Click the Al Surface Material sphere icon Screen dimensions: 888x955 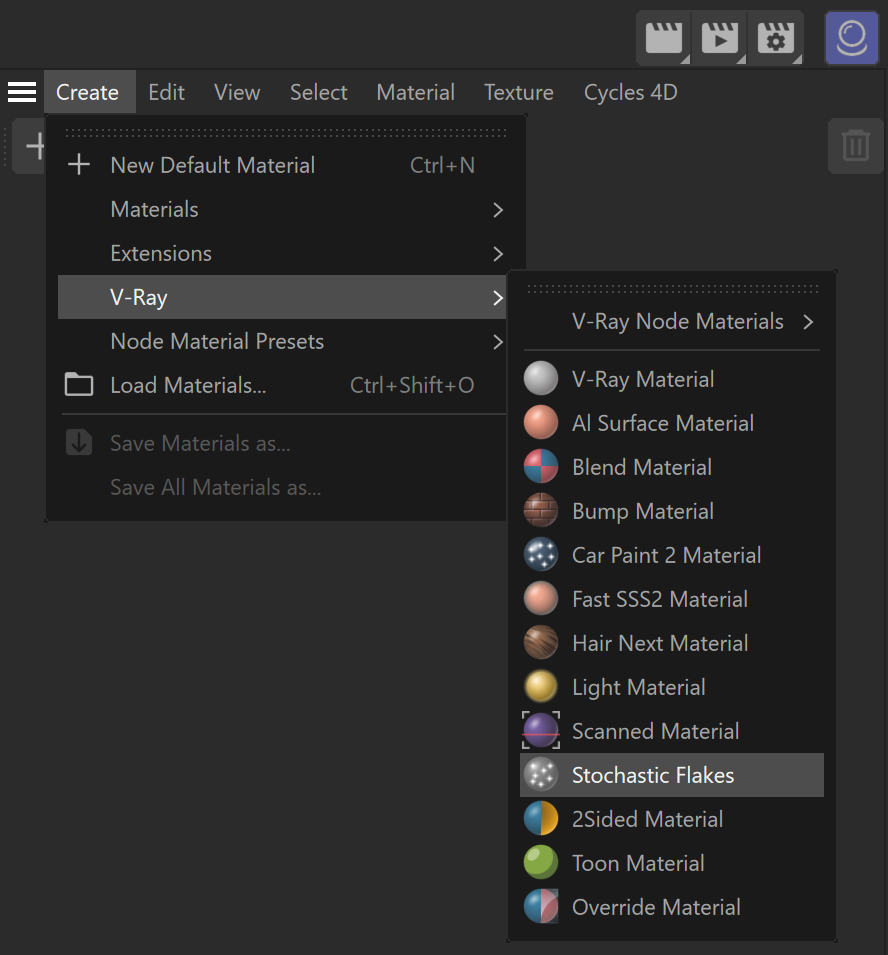(x=541, y=423)
